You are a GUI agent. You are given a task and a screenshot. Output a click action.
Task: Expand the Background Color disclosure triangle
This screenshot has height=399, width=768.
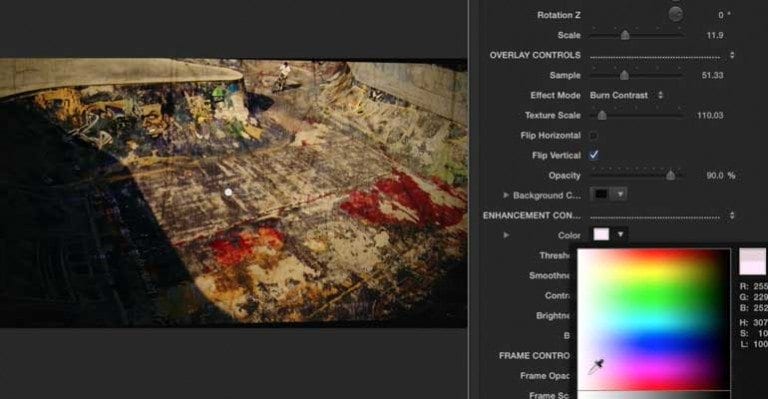coord(505,195)
